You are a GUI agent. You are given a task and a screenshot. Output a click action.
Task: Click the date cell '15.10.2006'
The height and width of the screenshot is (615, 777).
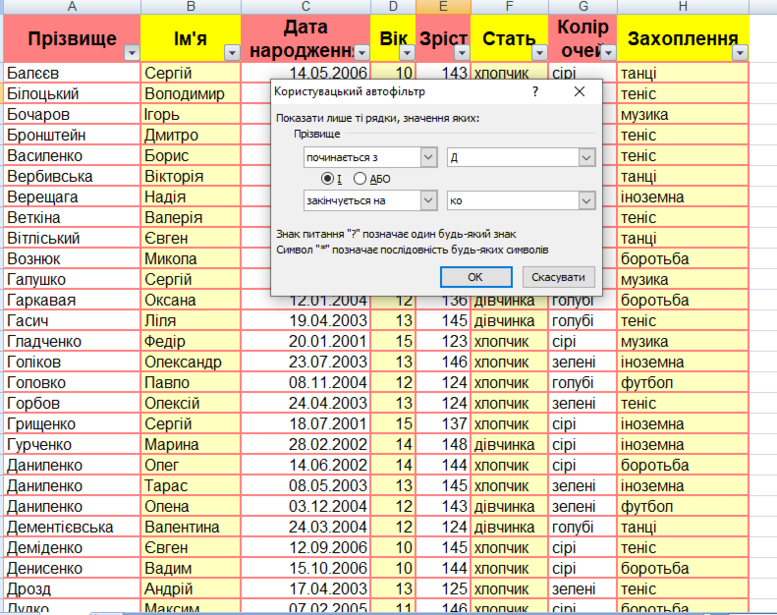coord(306,568)
